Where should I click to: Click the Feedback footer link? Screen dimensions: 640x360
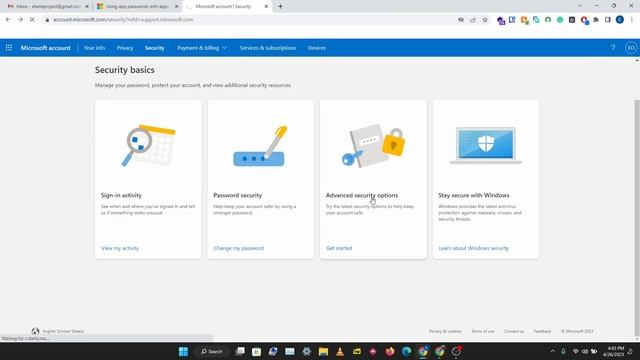pyautogui.click(x=542, y=331)
